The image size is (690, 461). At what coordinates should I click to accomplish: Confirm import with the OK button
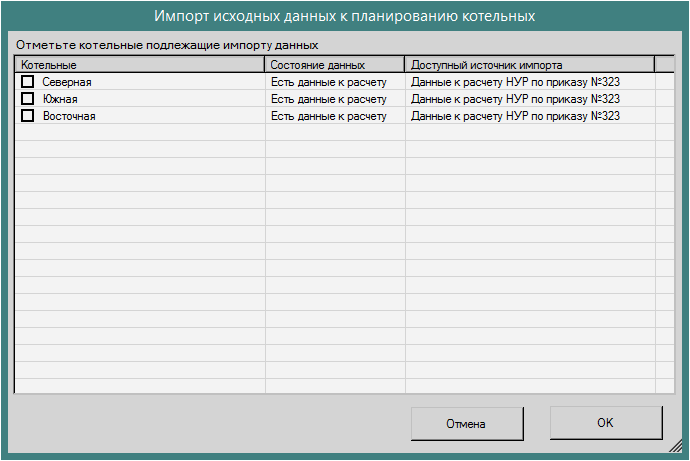pyautogui.click(x=605, y=423)
